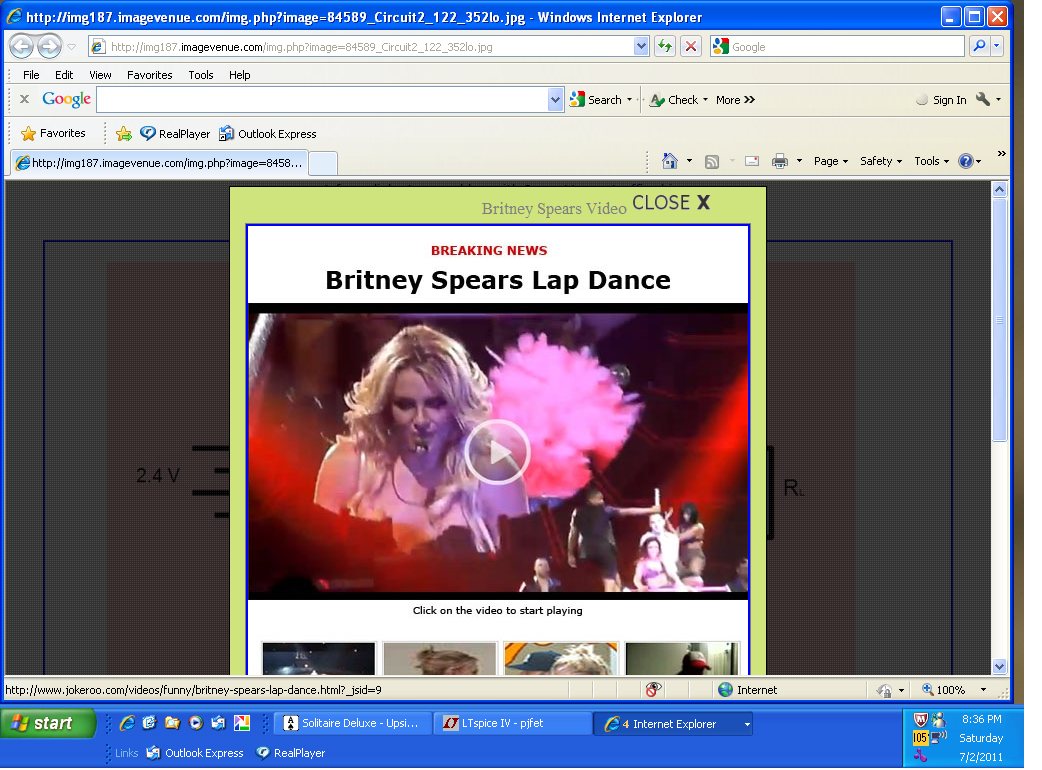The image size is (1042, 770).
Task: Switch to LTspice IV - pjfet taskbar button
Action: pyautogui.click(x=512, y=723)
